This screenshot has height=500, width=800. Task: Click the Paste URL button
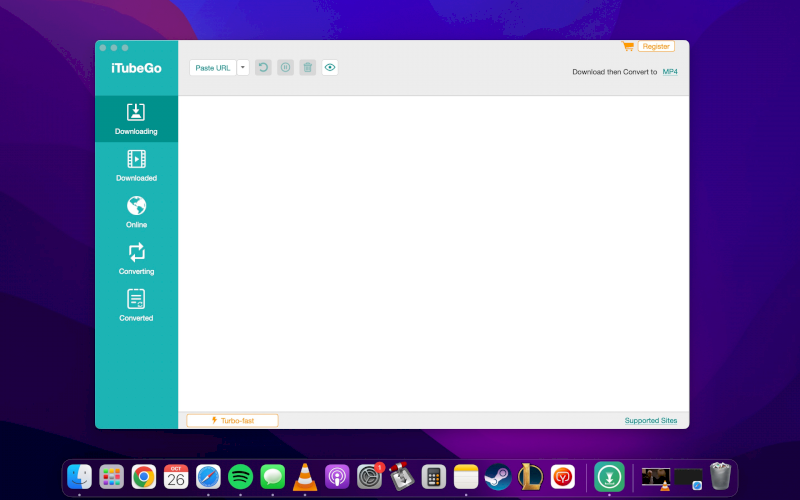pyautogui.click(x=213, y=68)
